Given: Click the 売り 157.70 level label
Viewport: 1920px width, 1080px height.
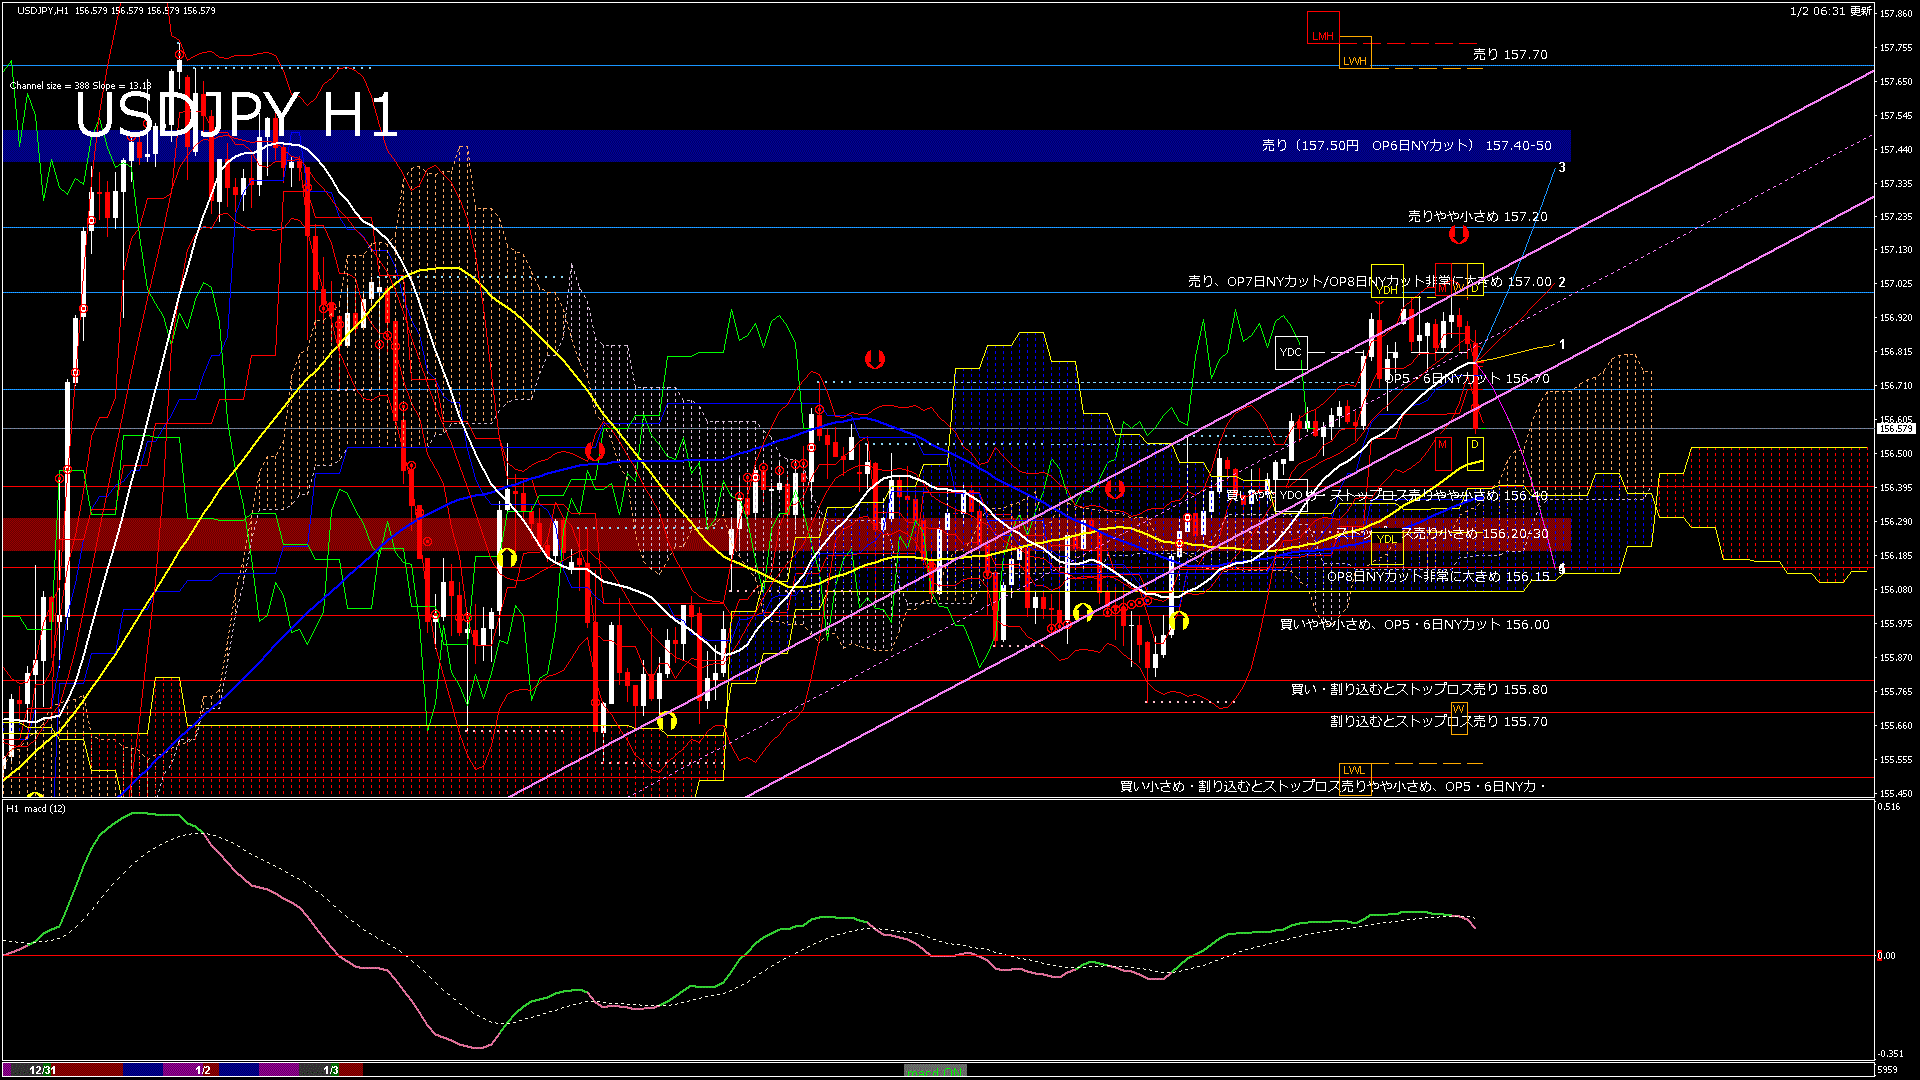Looking at the screenshot, I should pyautogui.click(x=1510, y=55).
